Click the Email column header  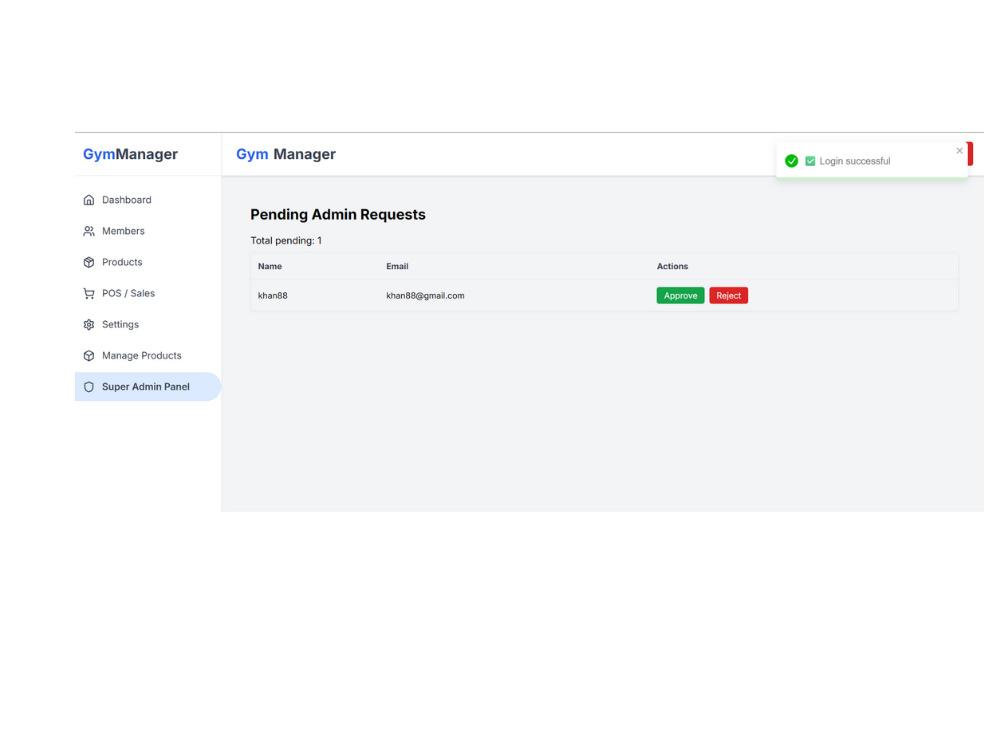click(x=397, y=267)
